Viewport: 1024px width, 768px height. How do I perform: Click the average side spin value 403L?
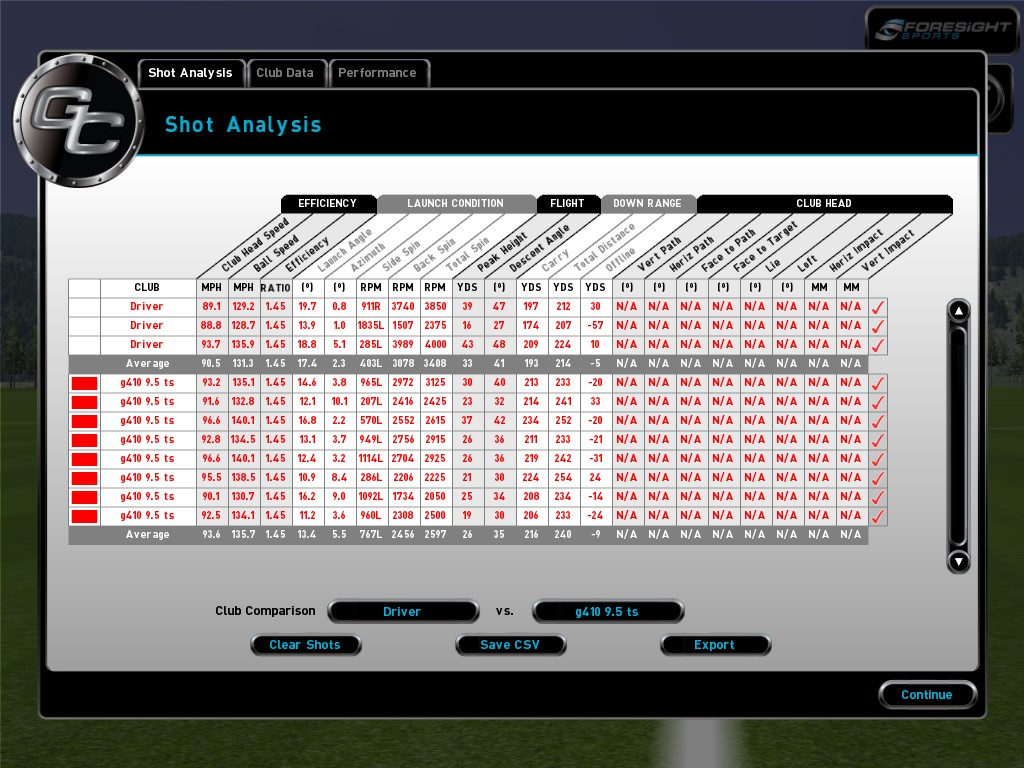click(371, 364)
